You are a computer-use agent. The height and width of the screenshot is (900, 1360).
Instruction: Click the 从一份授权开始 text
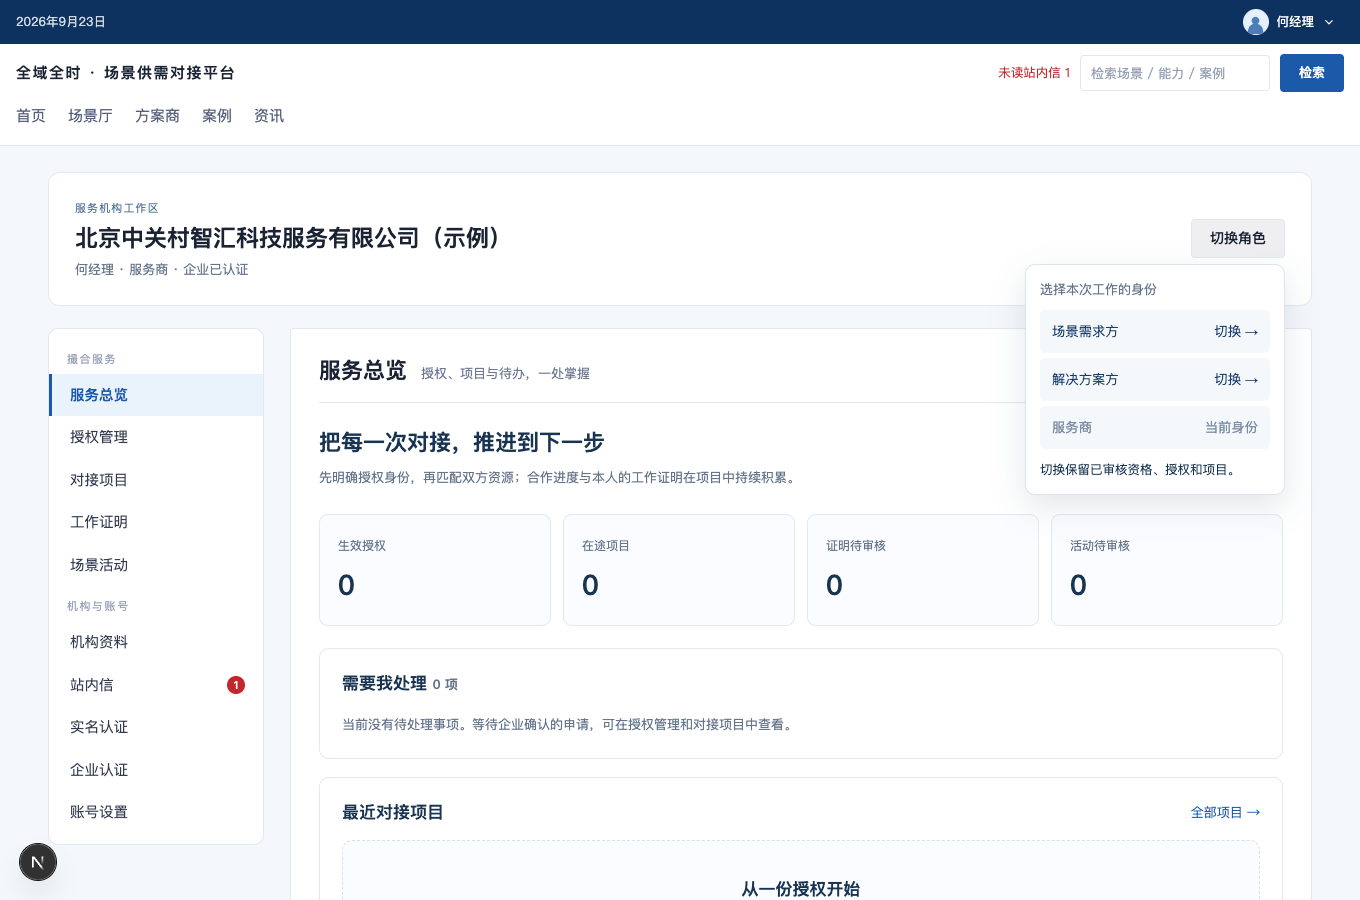800,889
